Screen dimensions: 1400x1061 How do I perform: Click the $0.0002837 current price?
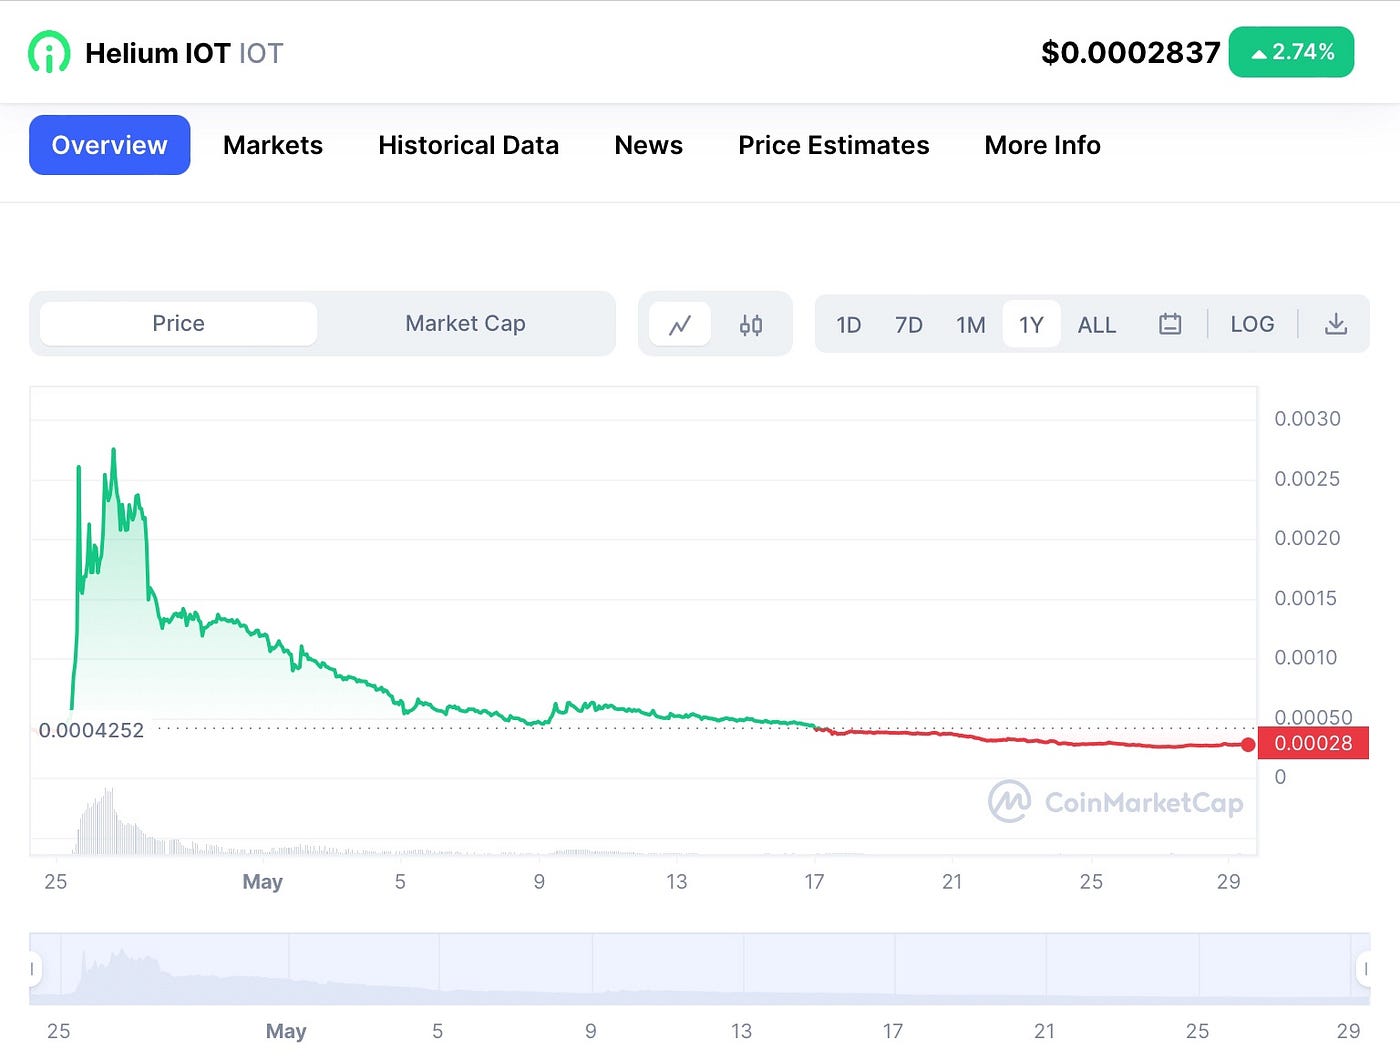pyautogui.click(x=1130, y=52)
